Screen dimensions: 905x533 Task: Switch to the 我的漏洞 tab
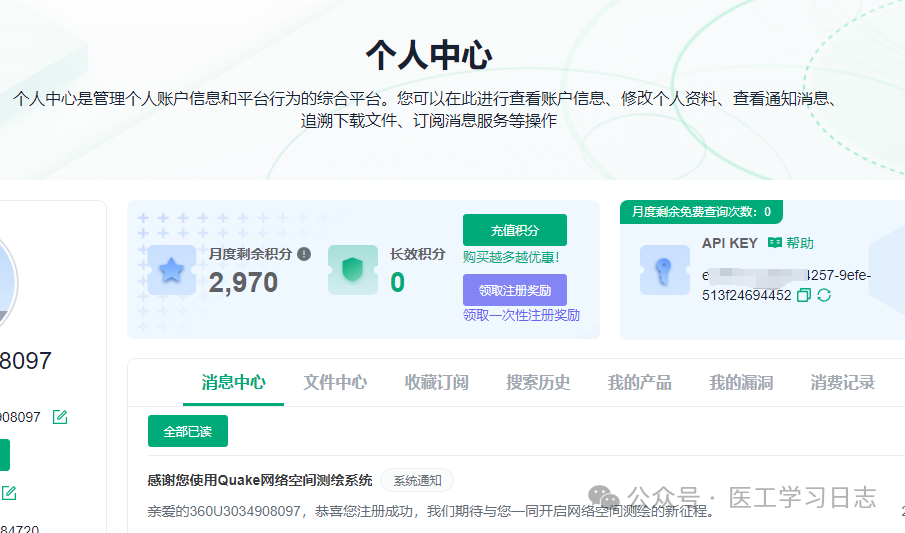[741, 382]
